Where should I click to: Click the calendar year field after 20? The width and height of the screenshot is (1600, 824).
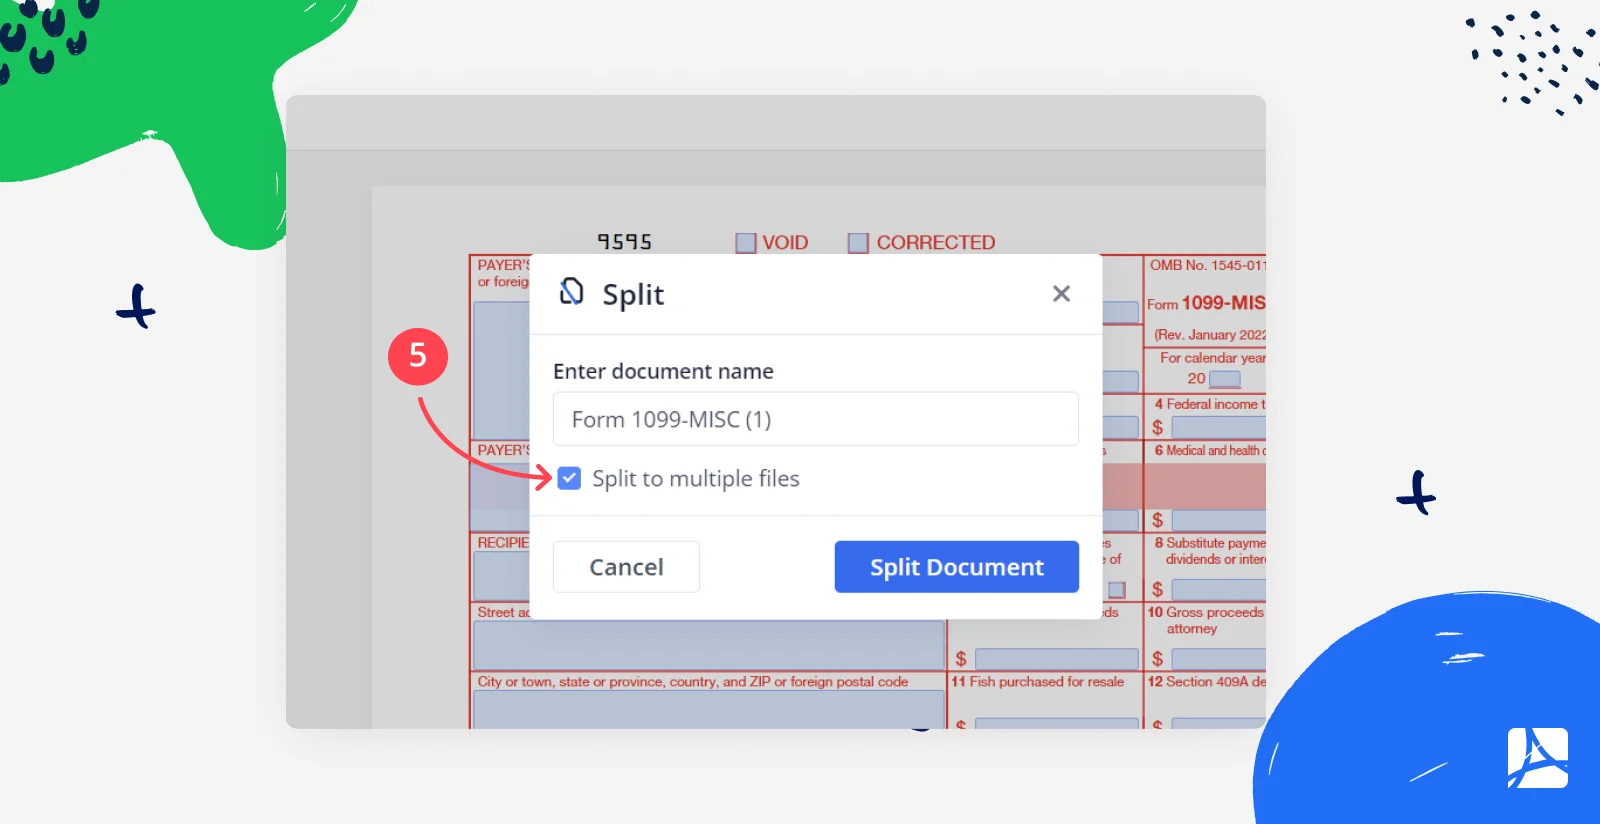1225,379
